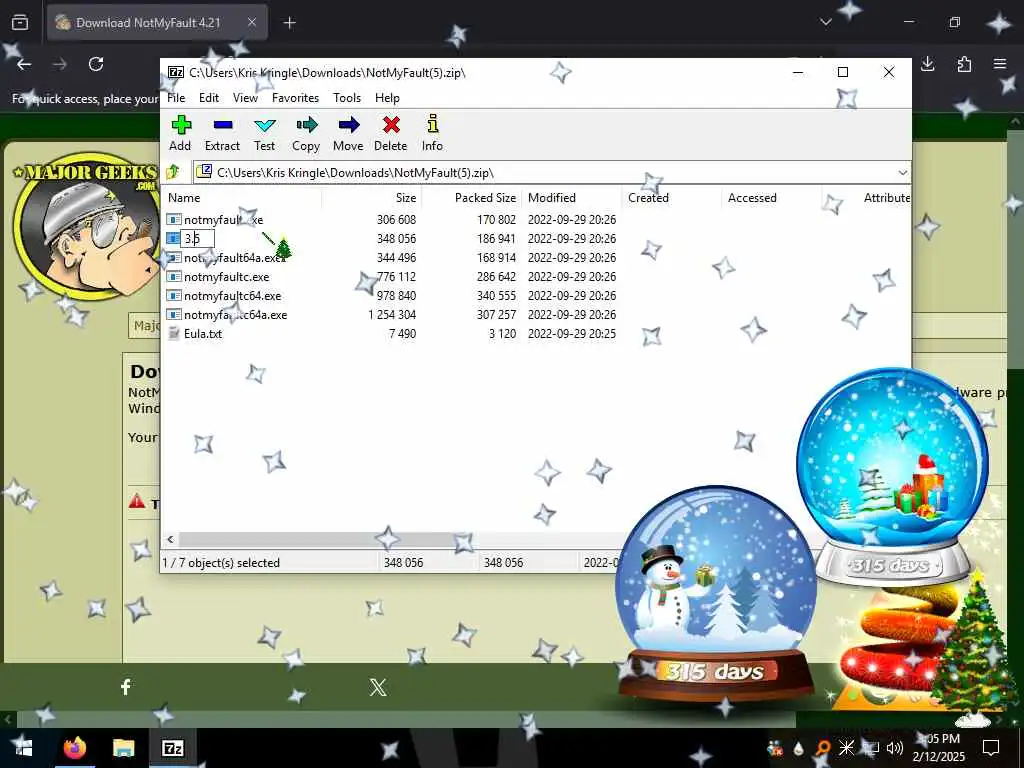Open the Help menu

point(387,98)
